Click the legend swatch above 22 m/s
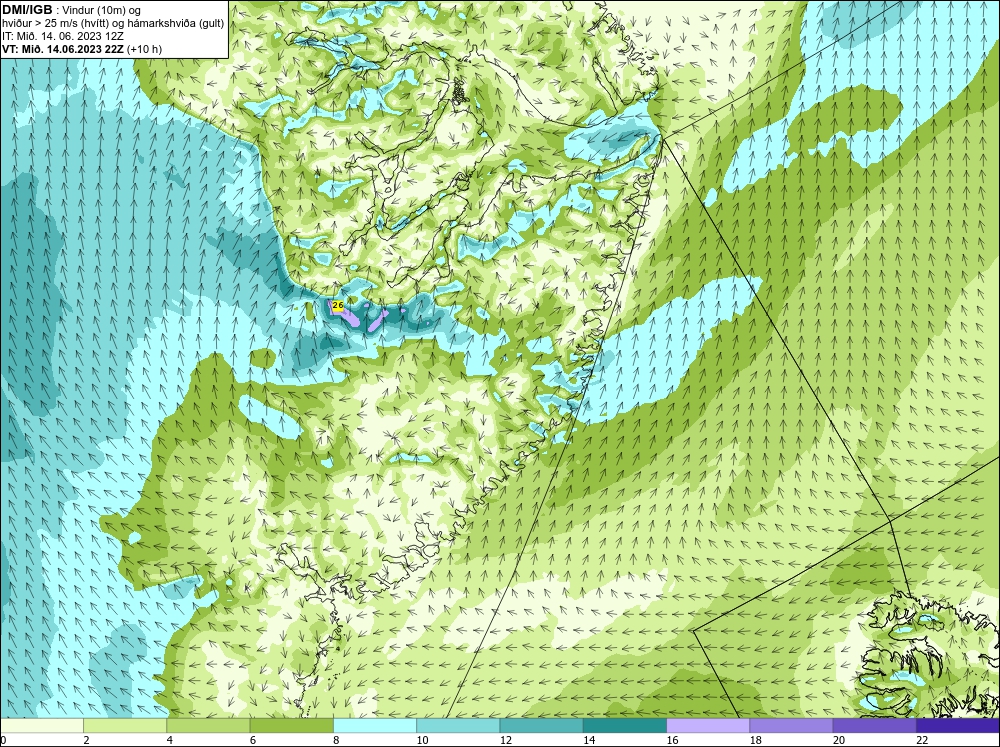The width and height of the screenshot is (1000, 747). [x=958, y=726]
